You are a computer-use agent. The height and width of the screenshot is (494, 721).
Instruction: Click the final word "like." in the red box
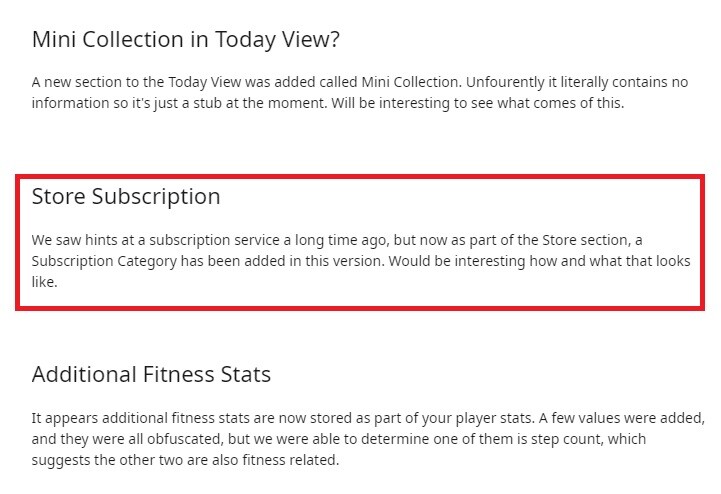pos(44,282)
